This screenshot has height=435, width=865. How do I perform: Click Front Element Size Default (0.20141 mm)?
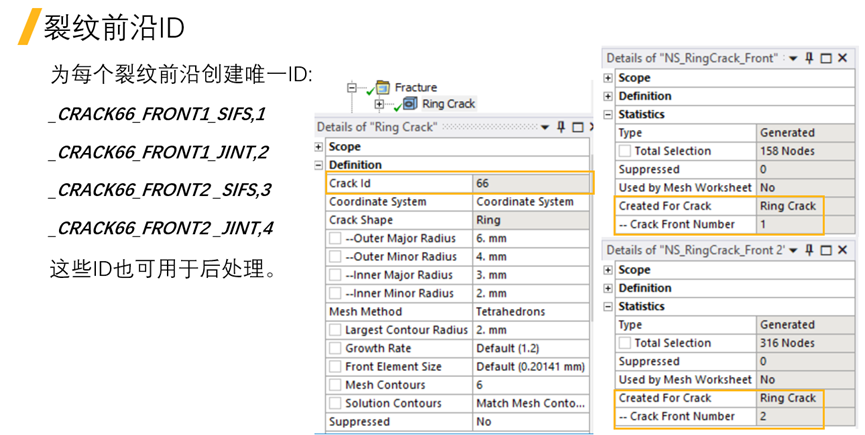(x=532, y=366)
